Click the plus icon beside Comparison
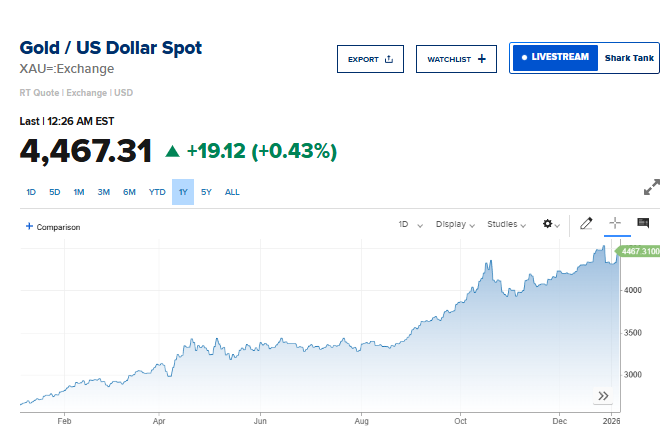669x431 pixels. click(29, 227)
